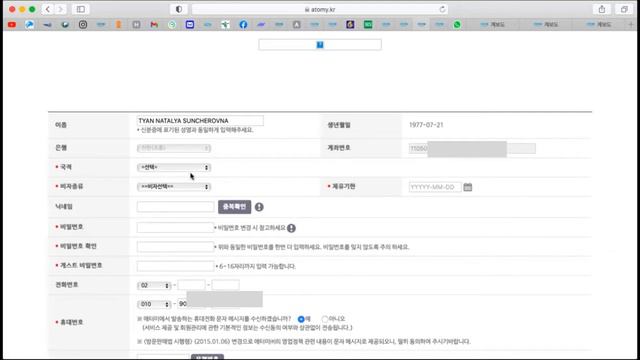The height and width of the screenshot is (360, 640).
Task: Open the YouTube pinned tab
Action: tap(12, 24)
